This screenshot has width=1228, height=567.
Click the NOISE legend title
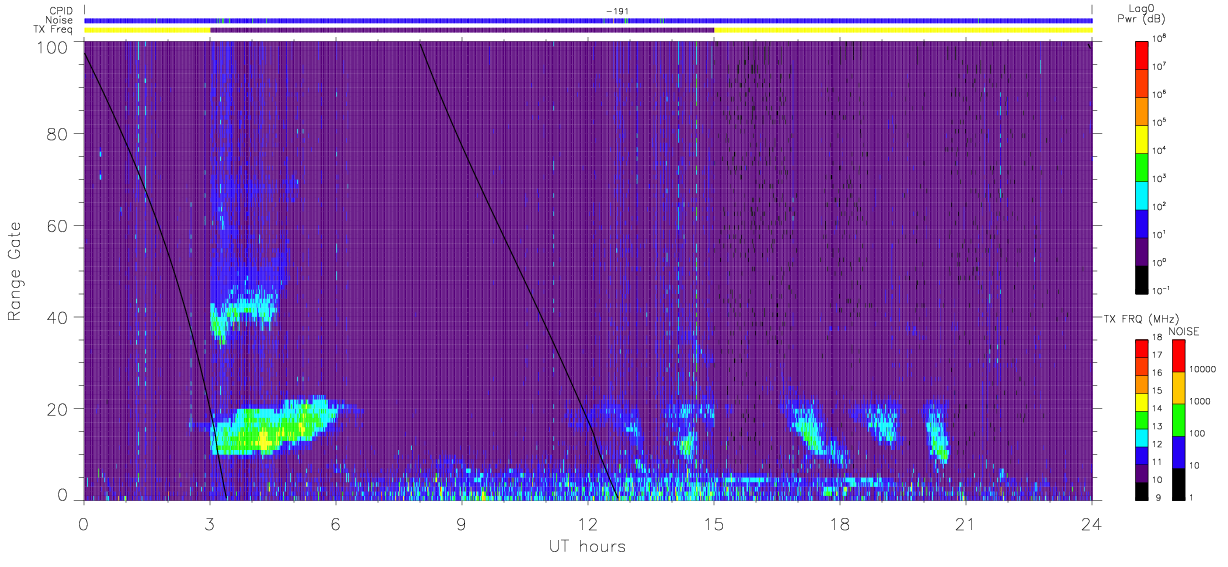click(1185, 331)
